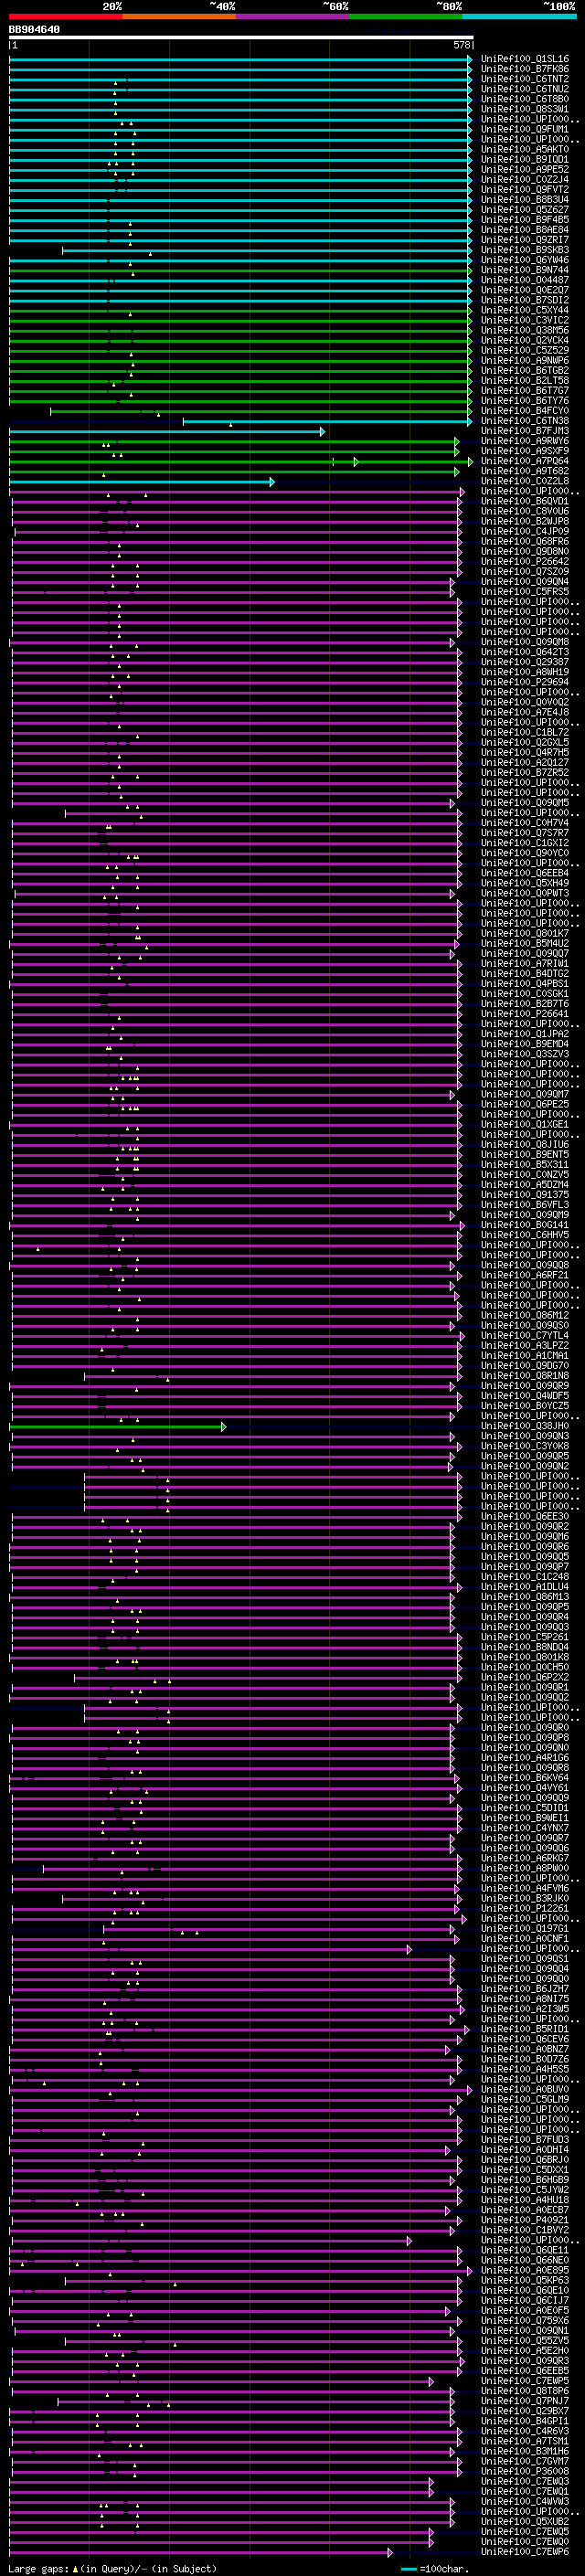
Task: Select hit label UniRef100_Q38M56
Action: 525,330
